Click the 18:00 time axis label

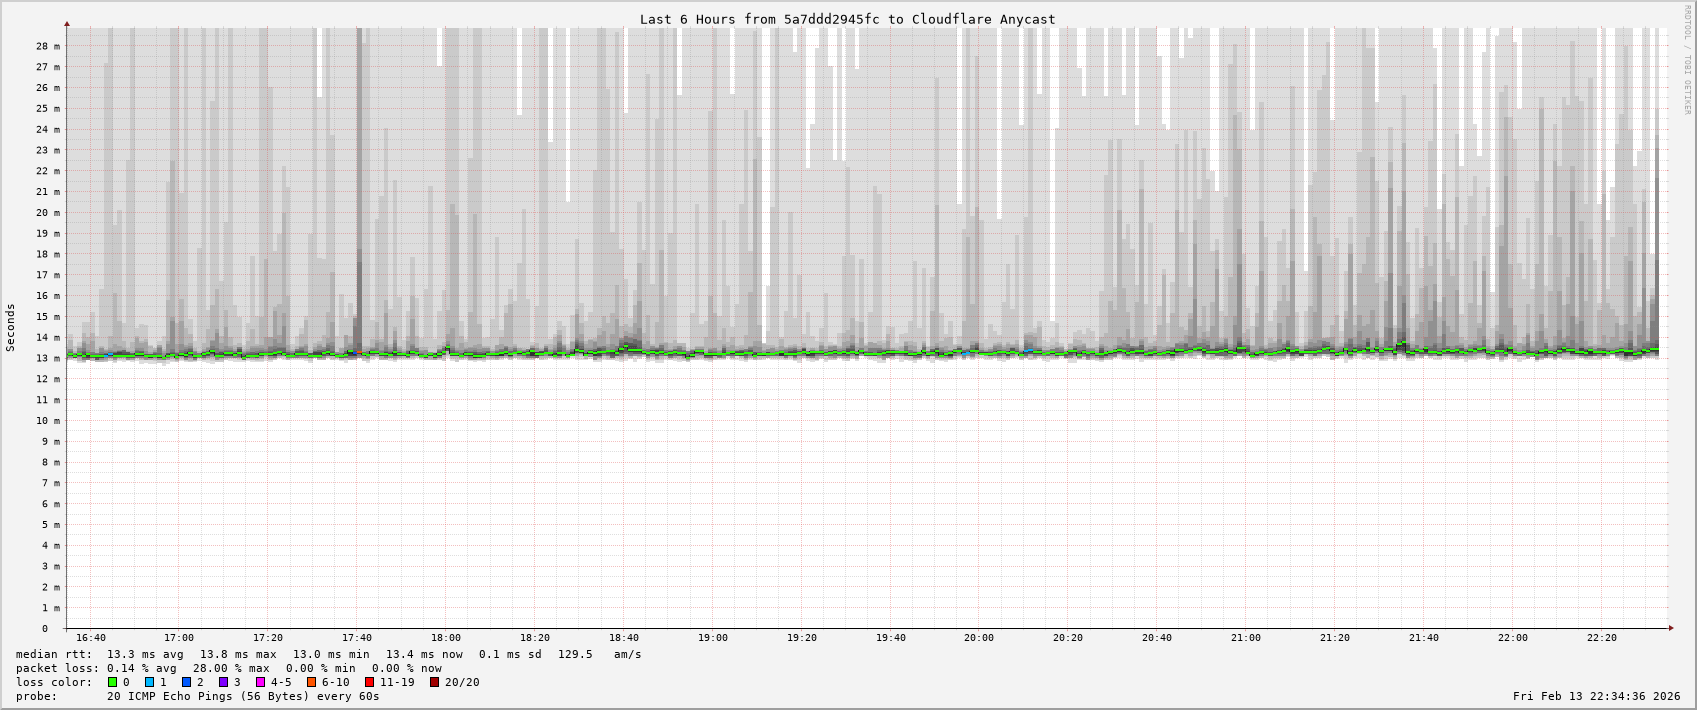[x=446, y=638]
